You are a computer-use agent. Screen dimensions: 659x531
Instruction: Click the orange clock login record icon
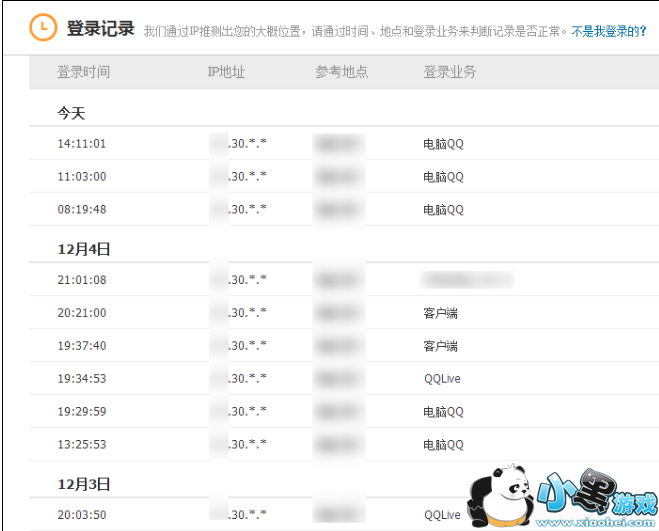tap(43, 28)
